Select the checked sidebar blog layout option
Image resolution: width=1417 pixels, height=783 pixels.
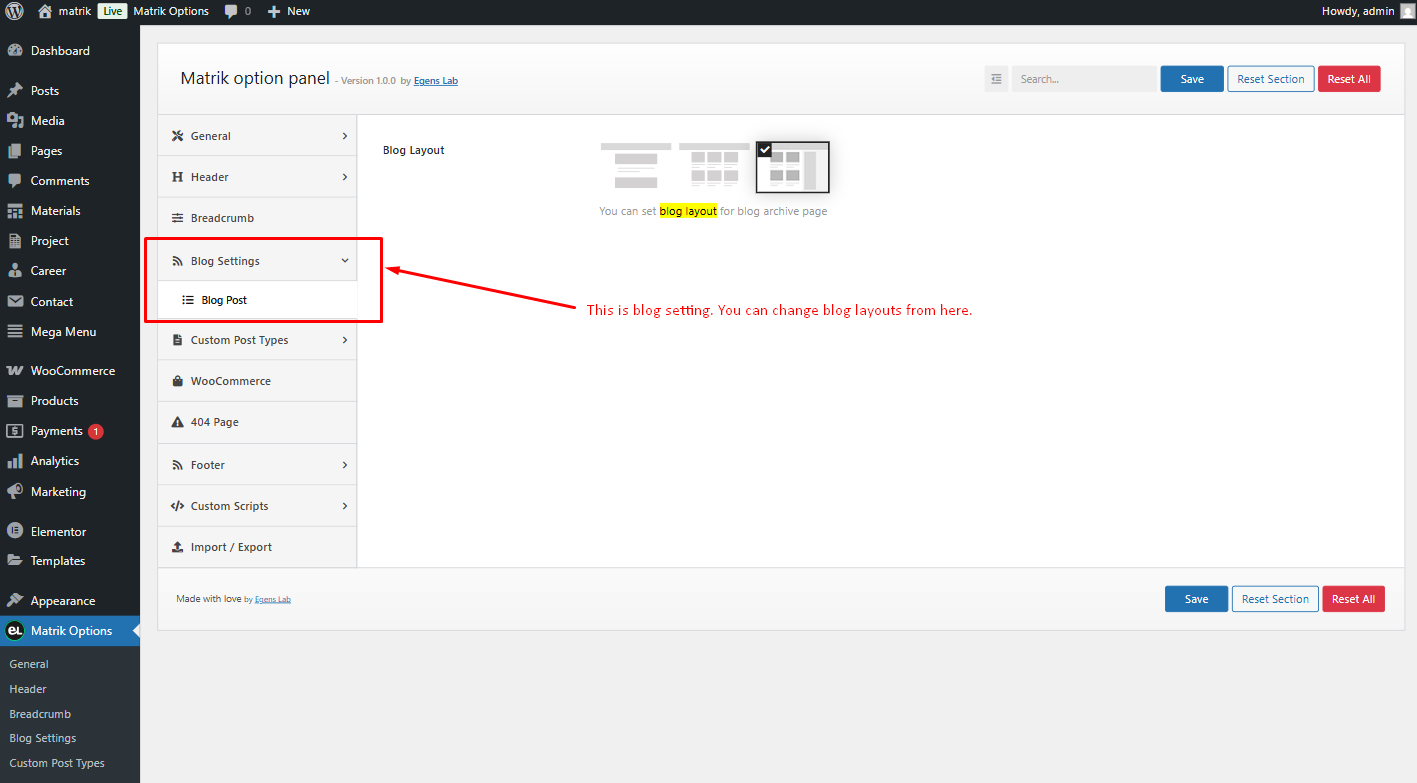pos(793,166)
